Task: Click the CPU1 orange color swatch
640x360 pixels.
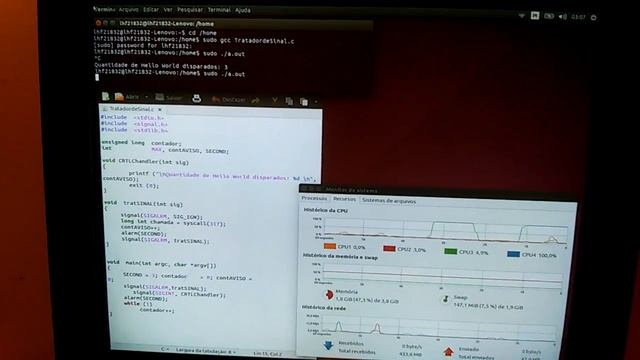Action: 330,246
